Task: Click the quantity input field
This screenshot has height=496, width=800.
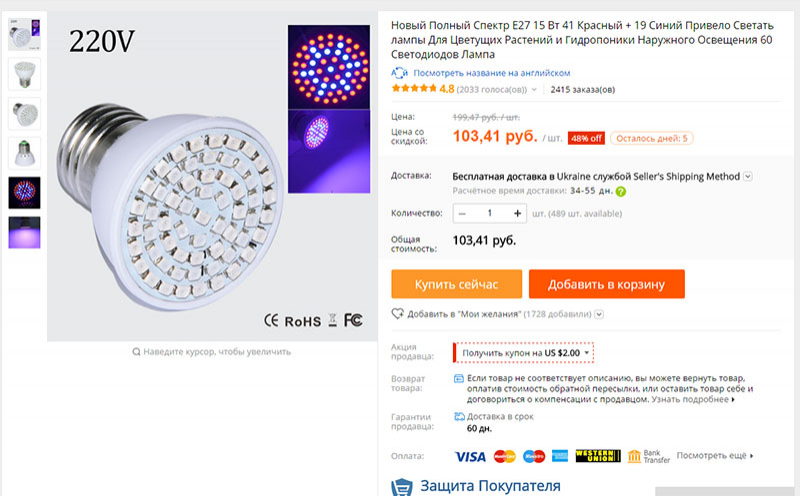Action: coord(490,213)
